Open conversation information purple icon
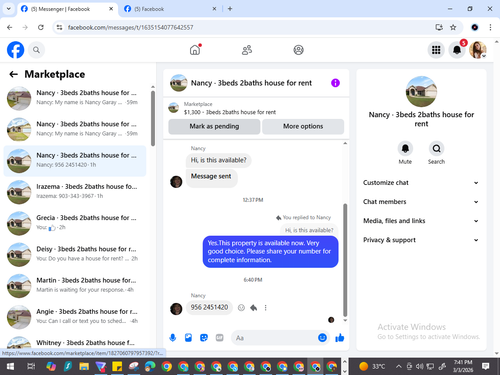The height and width of the screenshot is (375, 500). point(335,83)
